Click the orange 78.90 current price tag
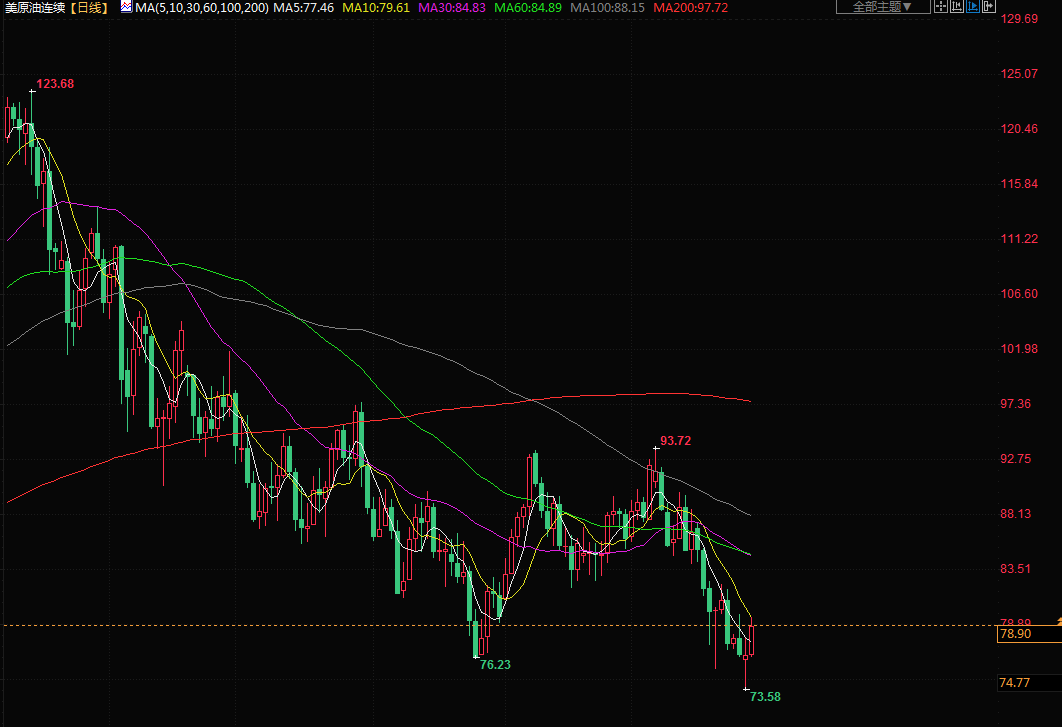1062x727 pixels. click(x=1014, y=634)
